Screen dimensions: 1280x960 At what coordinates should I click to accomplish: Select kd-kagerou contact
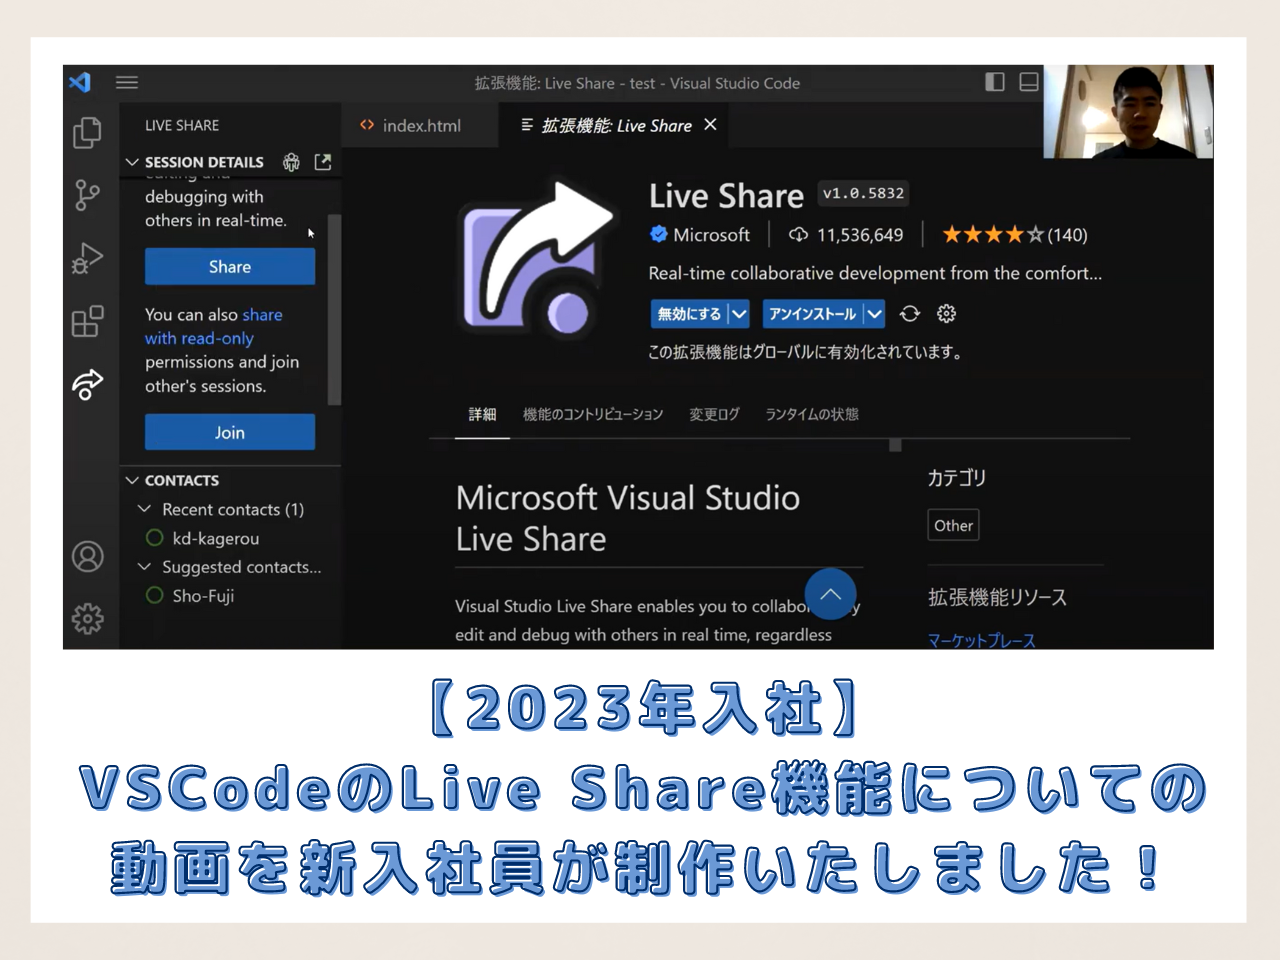coord(215,538)
